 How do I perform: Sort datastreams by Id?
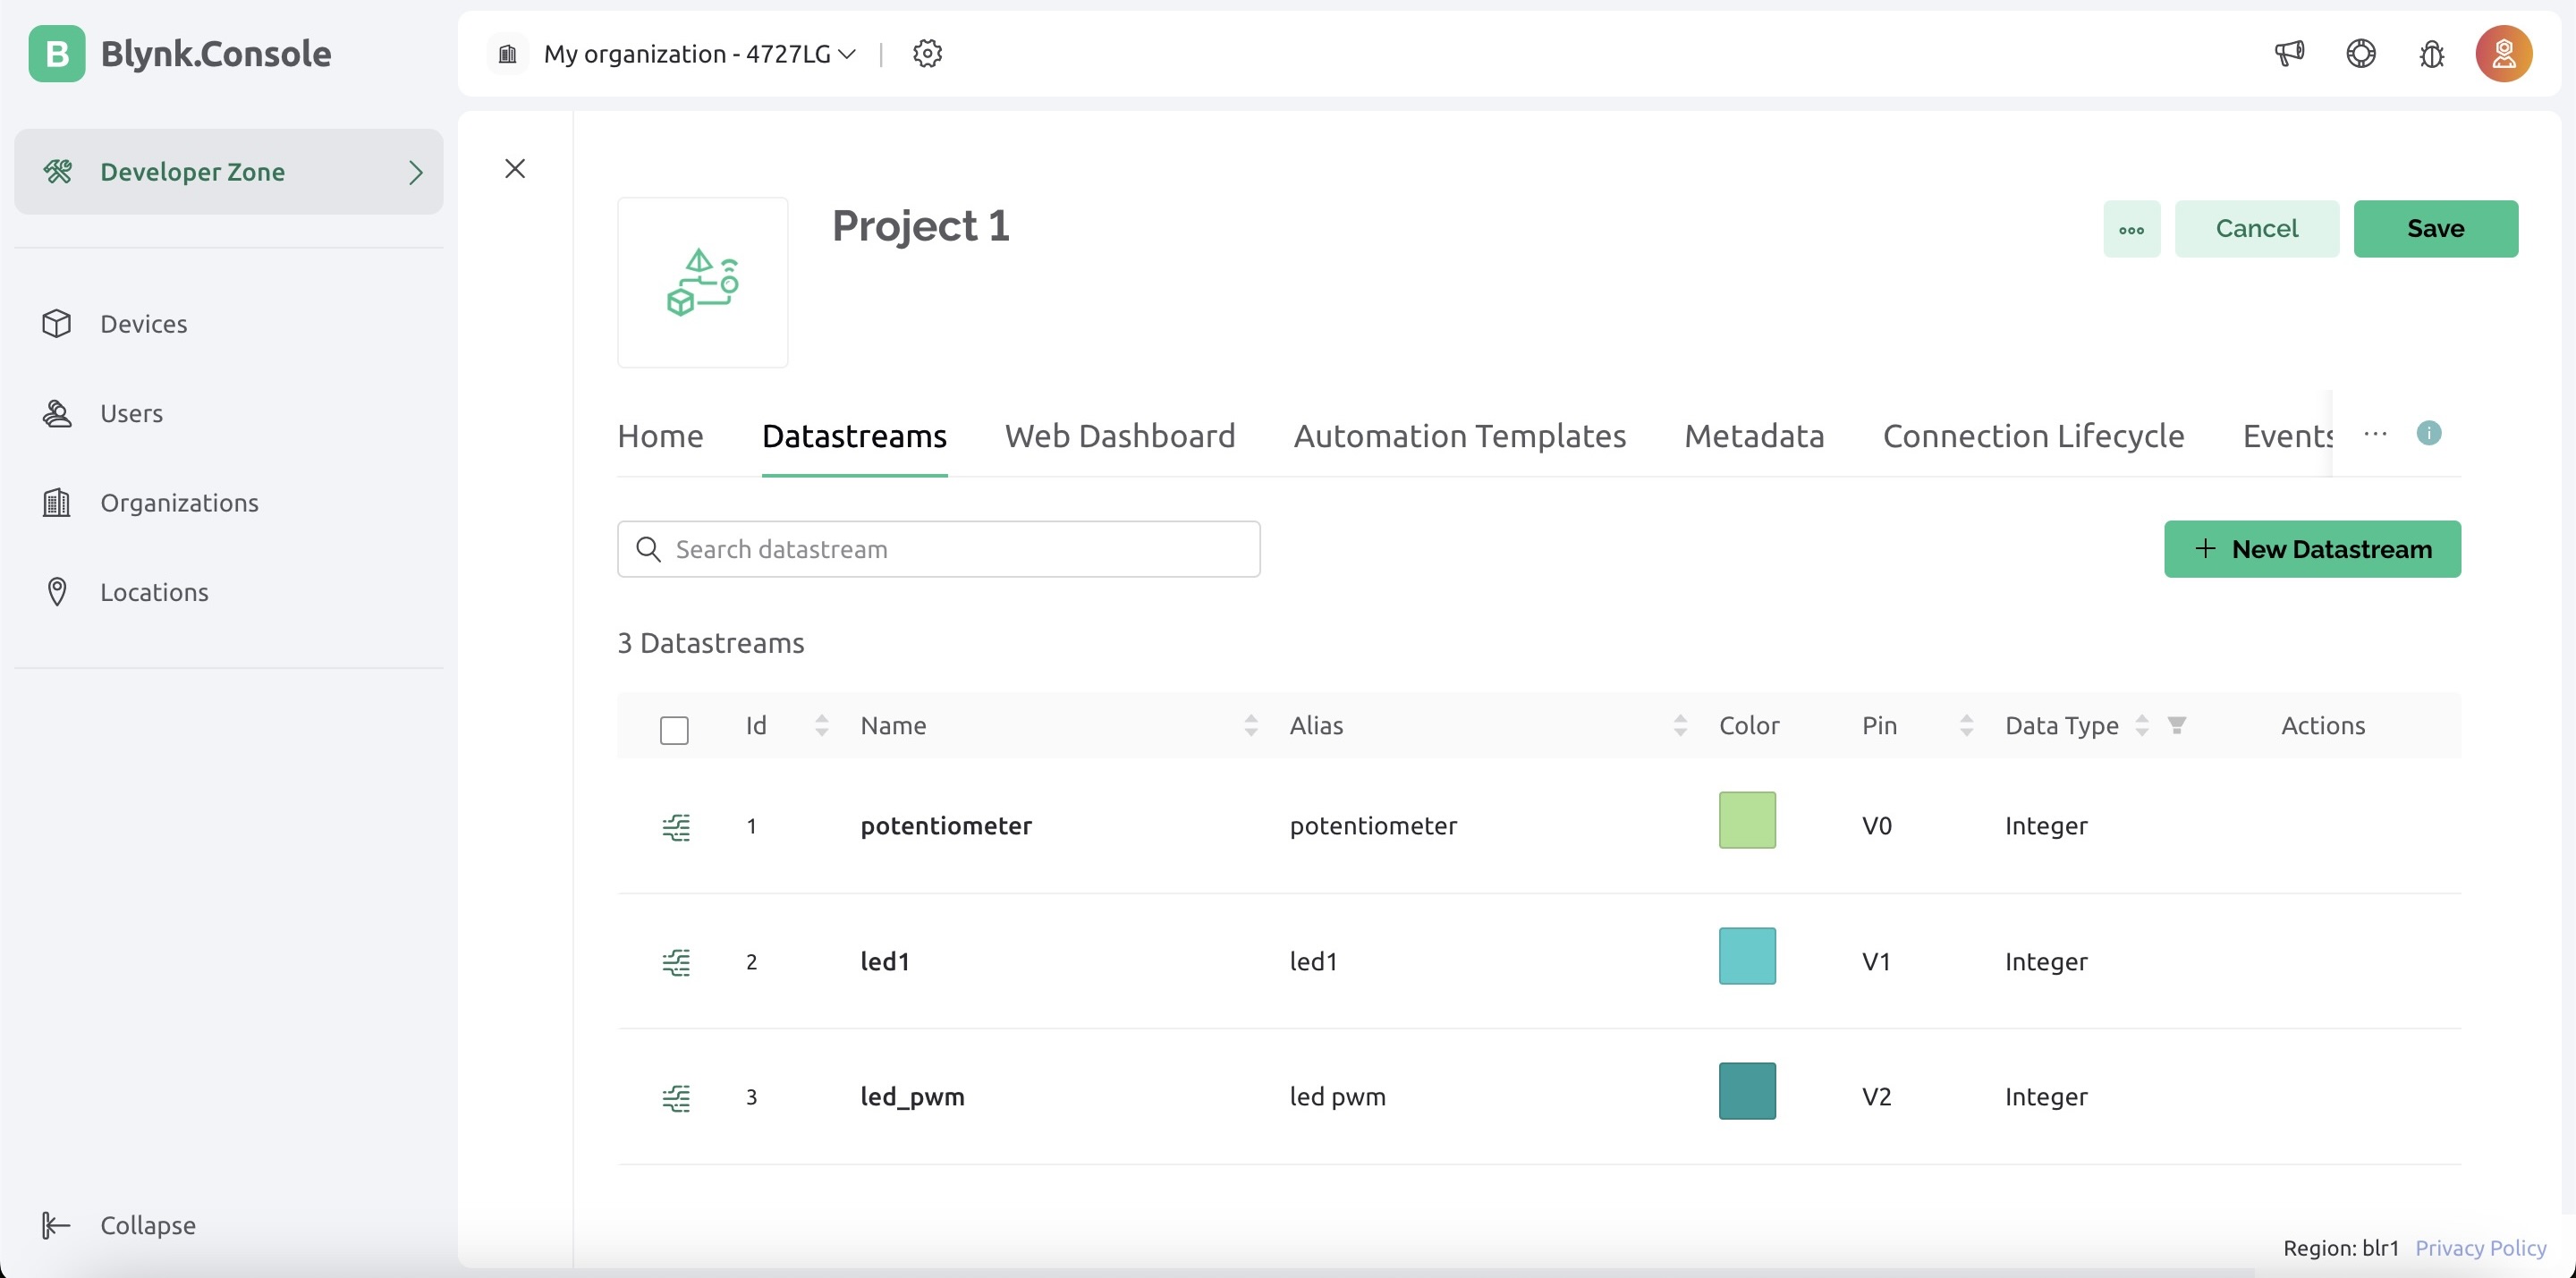pos(821,725)
